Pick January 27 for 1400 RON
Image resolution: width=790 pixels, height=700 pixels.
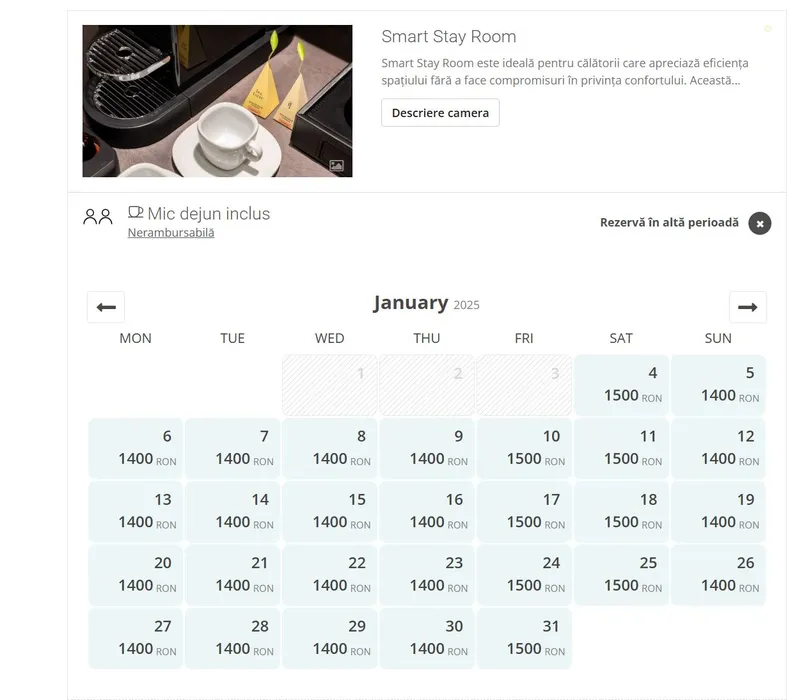136,638
